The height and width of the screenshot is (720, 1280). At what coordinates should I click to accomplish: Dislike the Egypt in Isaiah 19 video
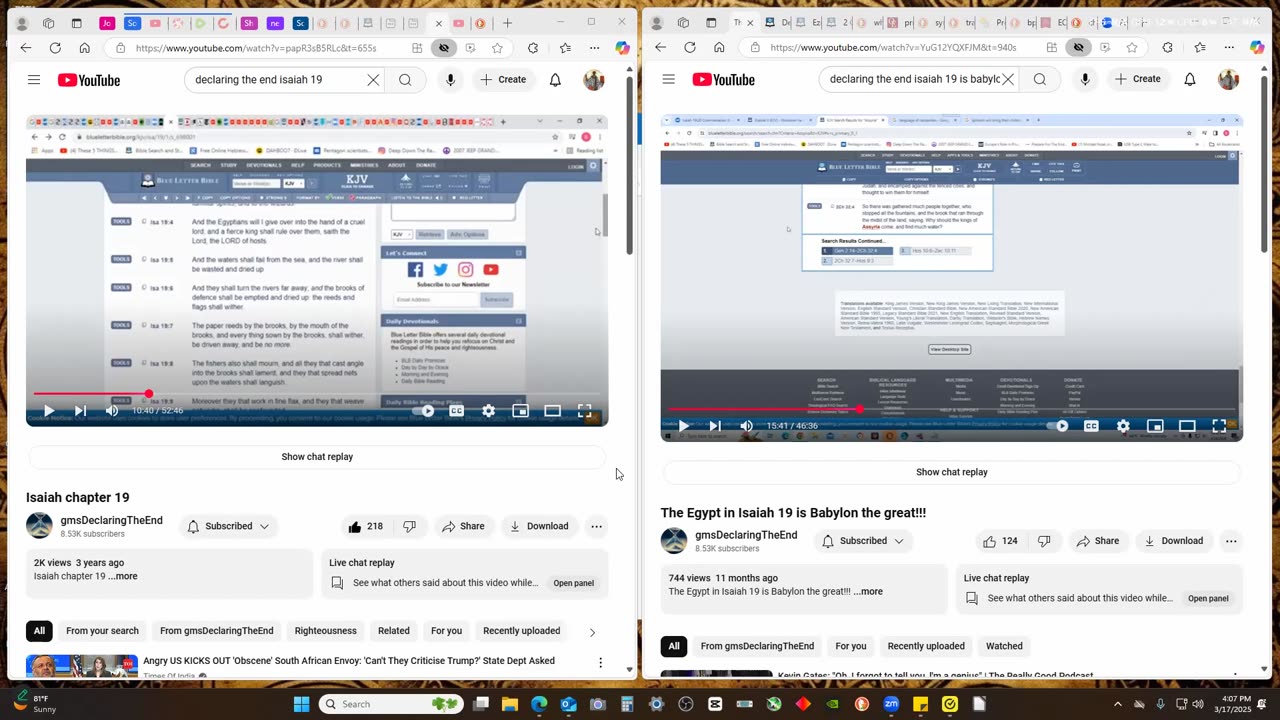(x=1044, y=541)
